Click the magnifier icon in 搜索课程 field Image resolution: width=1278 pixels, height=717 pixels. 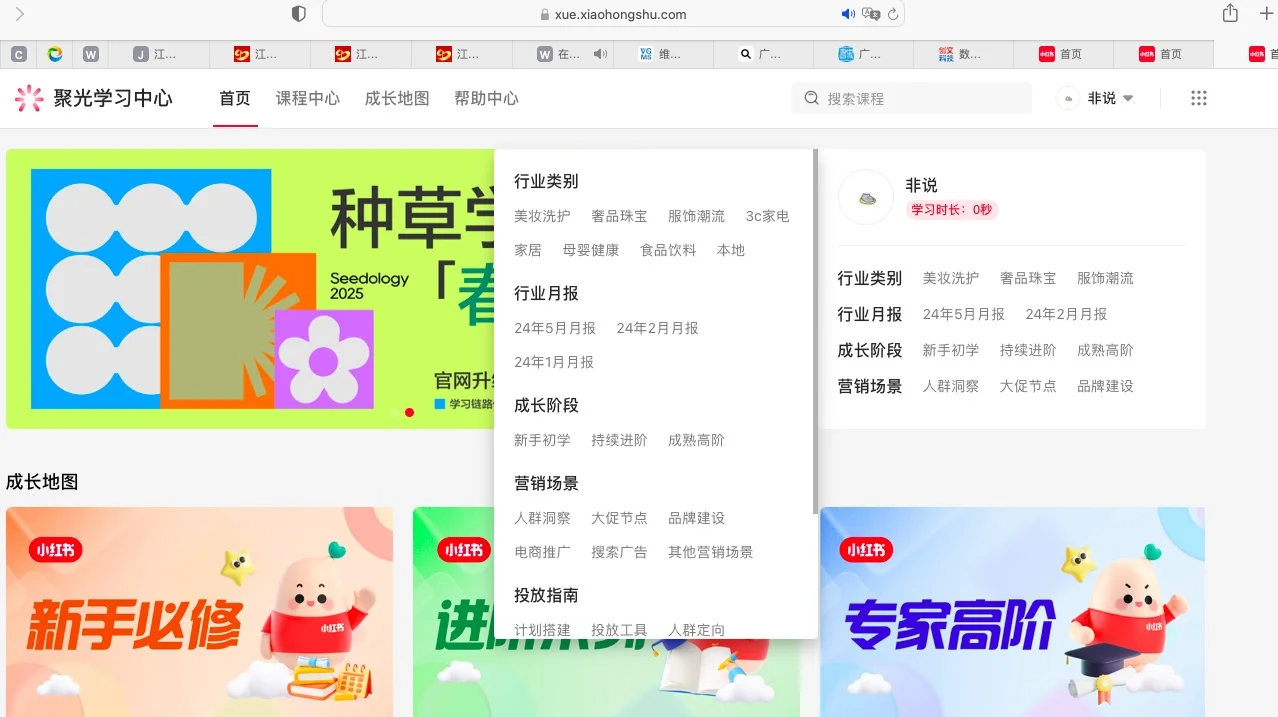tap(811, 98)
